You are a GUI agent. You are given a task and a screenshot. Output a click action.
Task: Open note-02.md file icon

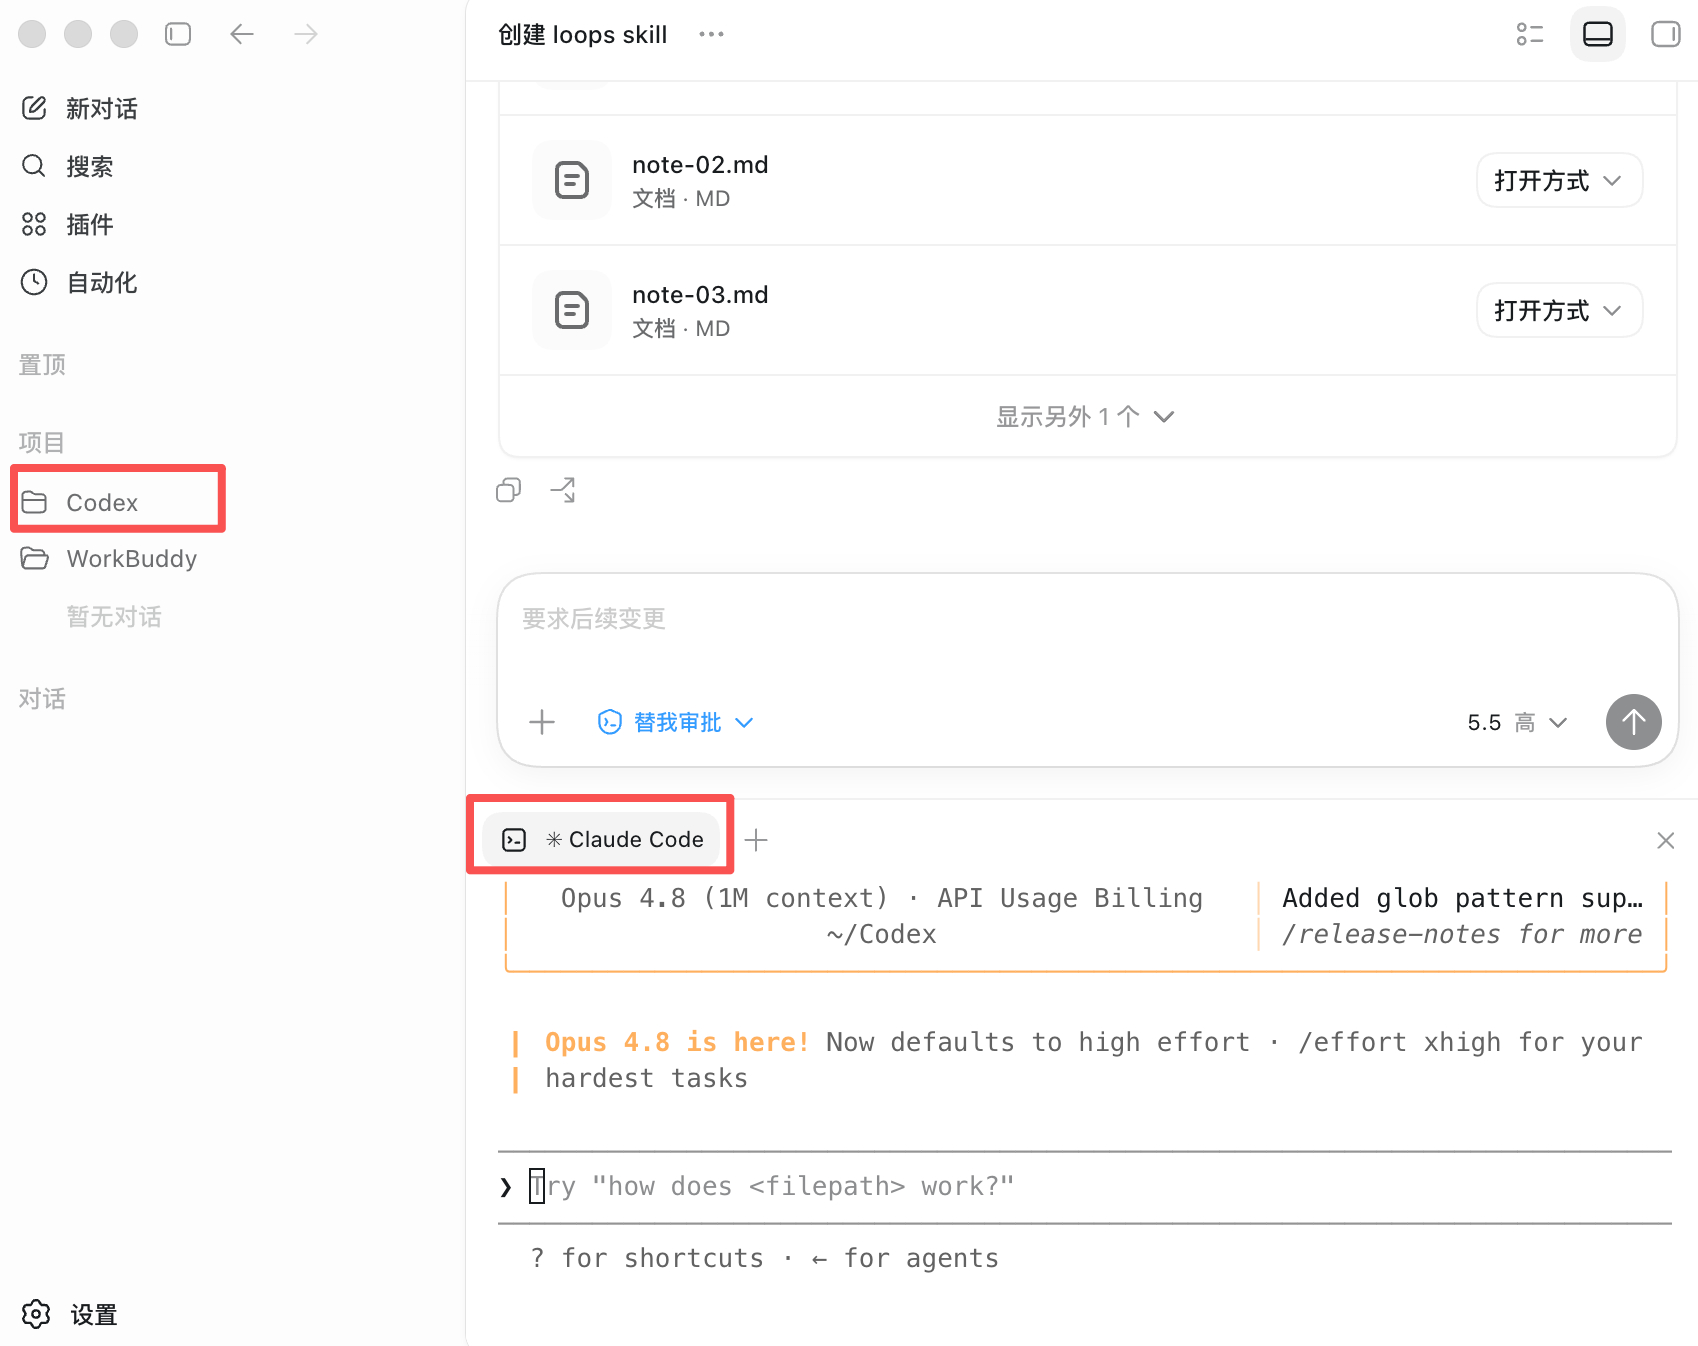pyautogui.click(x=572, y=180)
